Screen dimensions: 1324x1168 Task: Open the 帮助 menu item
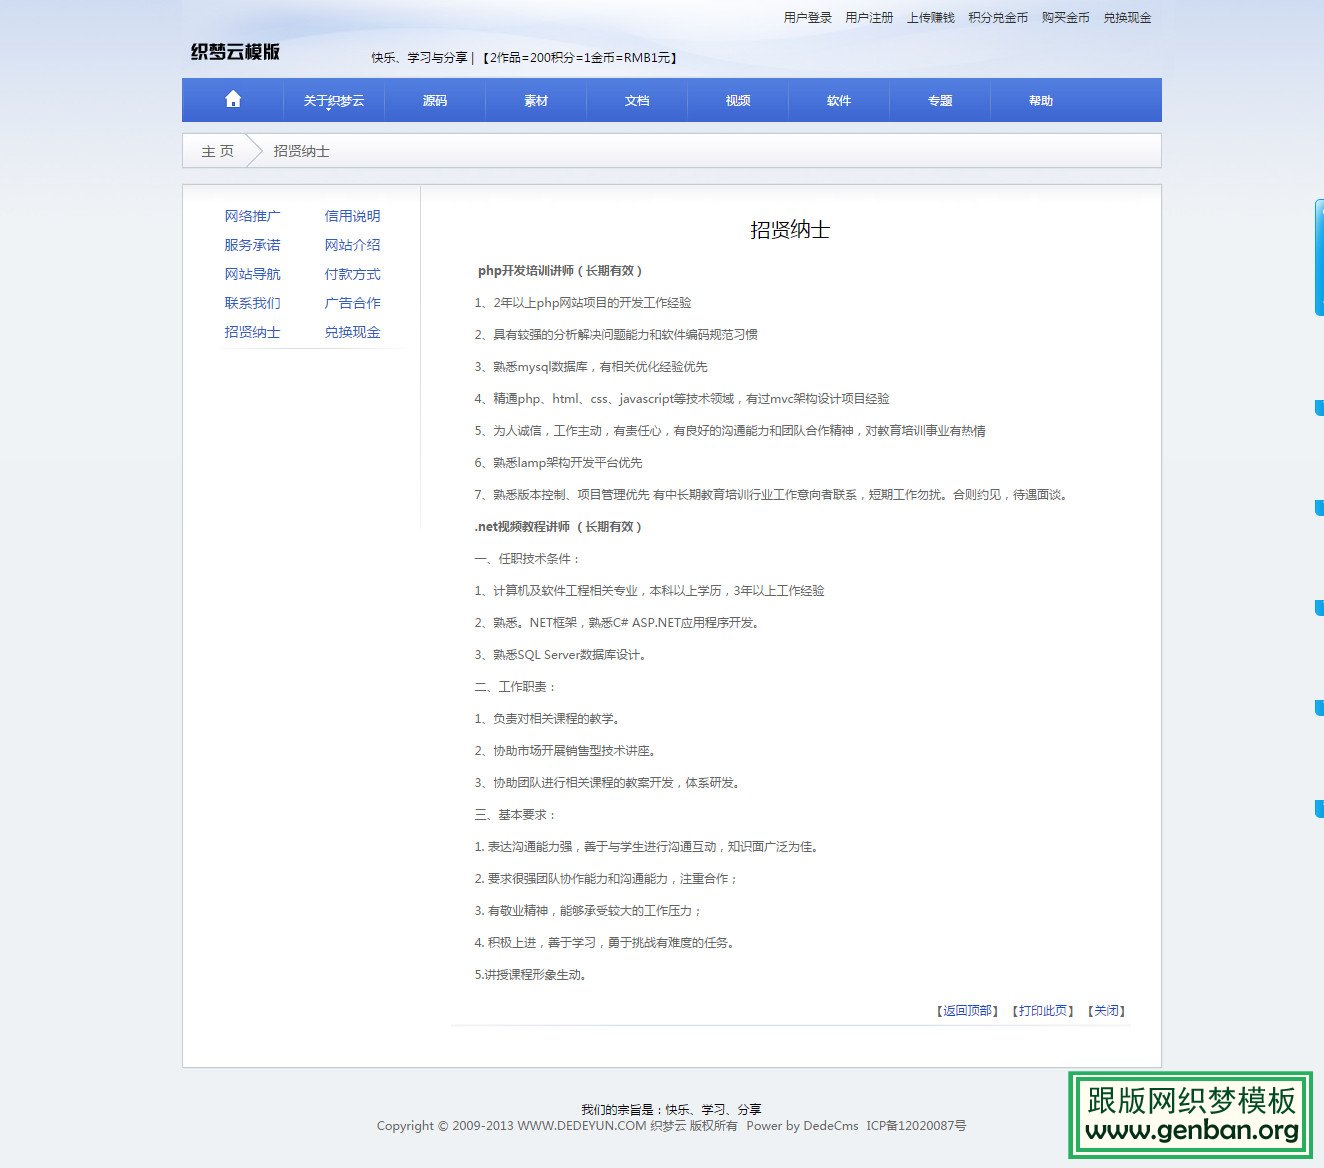[x=1040, y=99]
